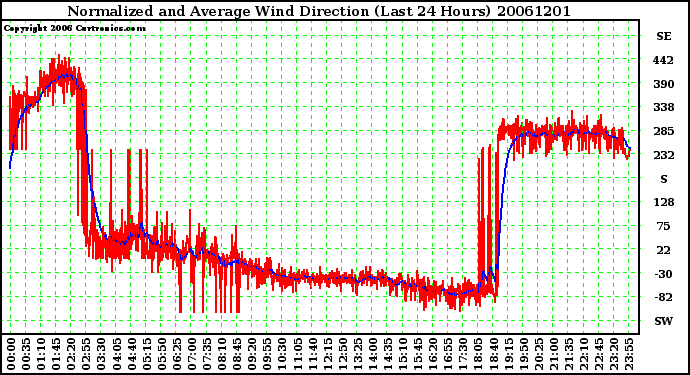The width and height of the screenshot is (690, 375).
Task: Click the 01:10 time label
Action: pyautogui.click(x=40, y=354)
